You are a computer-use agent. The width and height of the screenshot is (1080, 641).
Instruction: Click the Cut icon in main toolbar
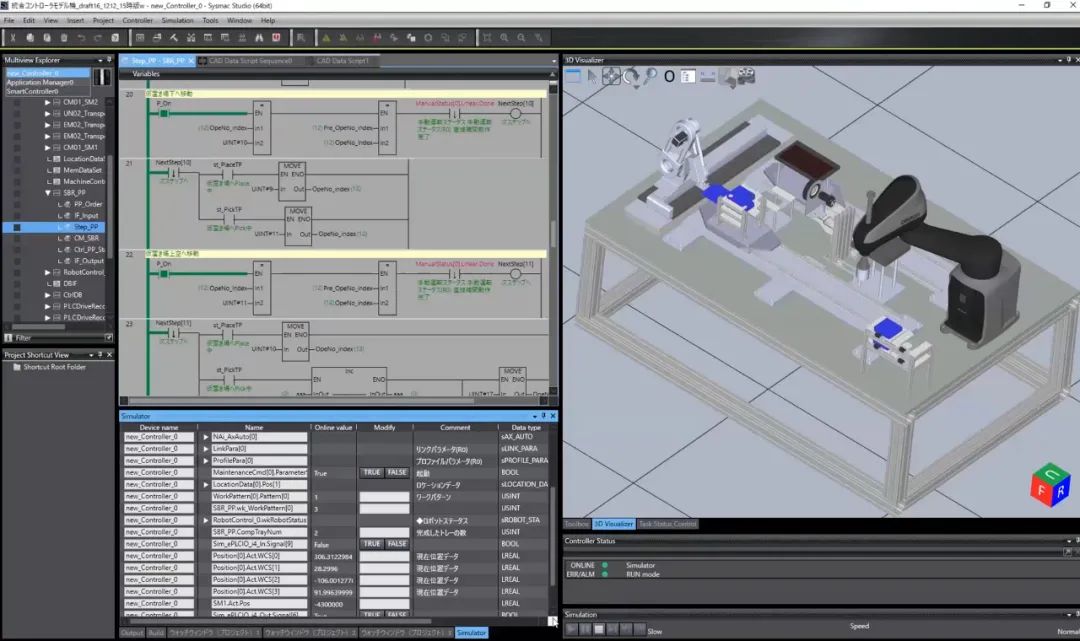pos(13,38)
